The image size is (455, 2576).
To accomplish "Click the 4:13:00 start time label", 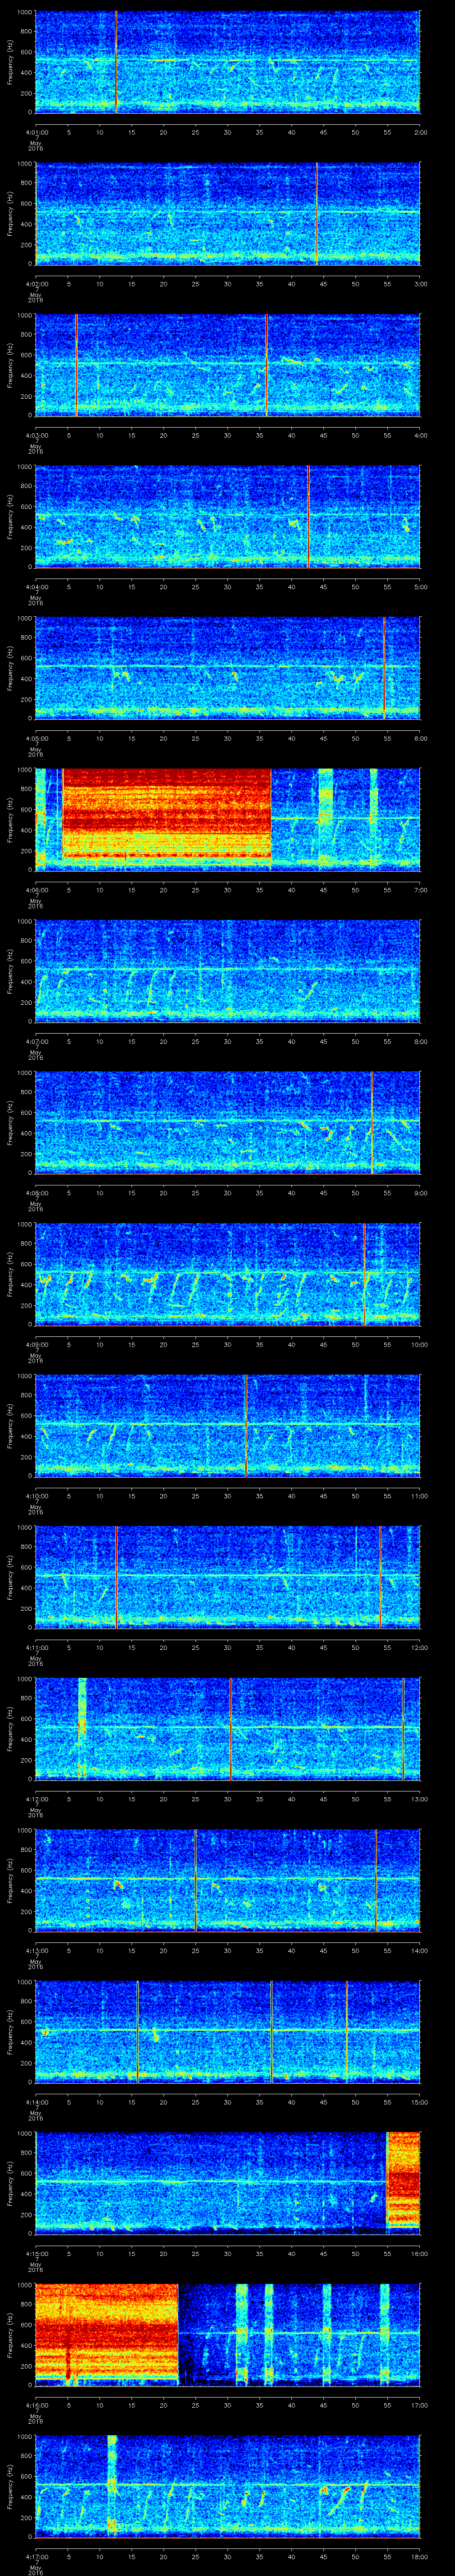I will [36, 1950].
